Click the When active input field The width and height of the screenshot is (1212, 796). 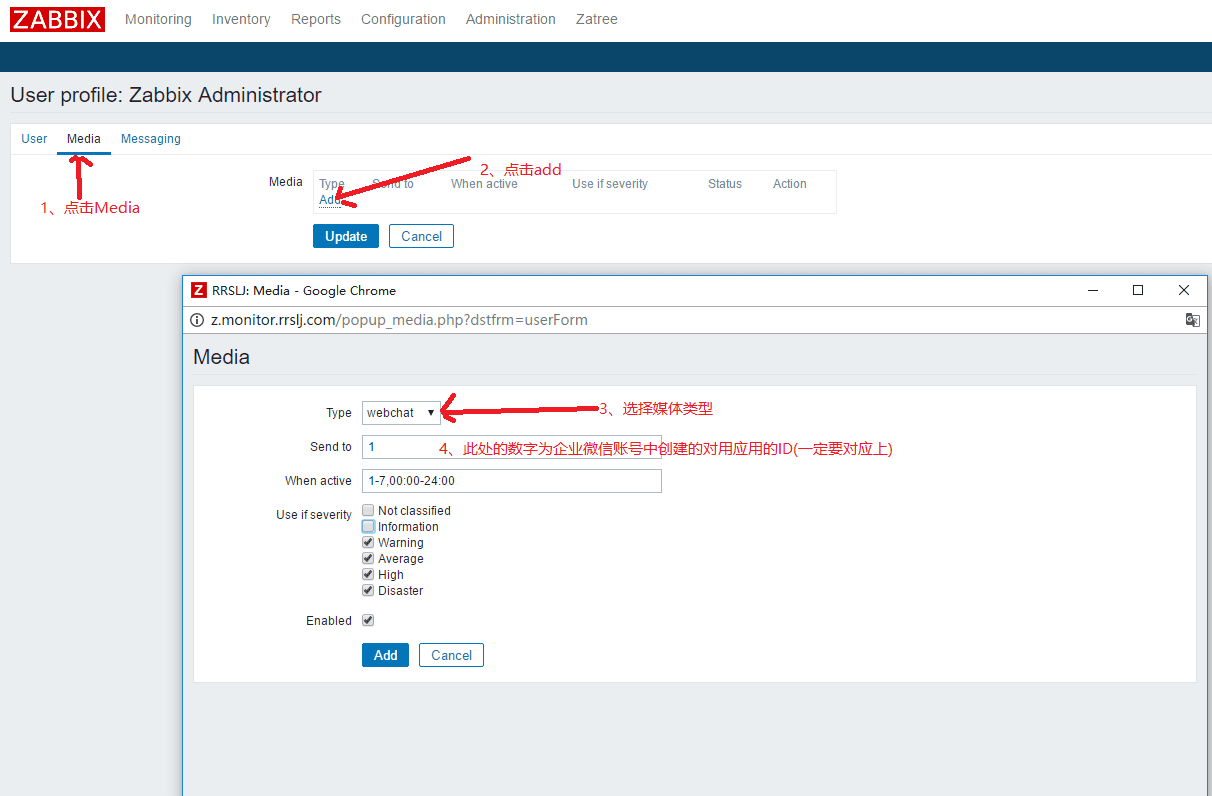512,481
